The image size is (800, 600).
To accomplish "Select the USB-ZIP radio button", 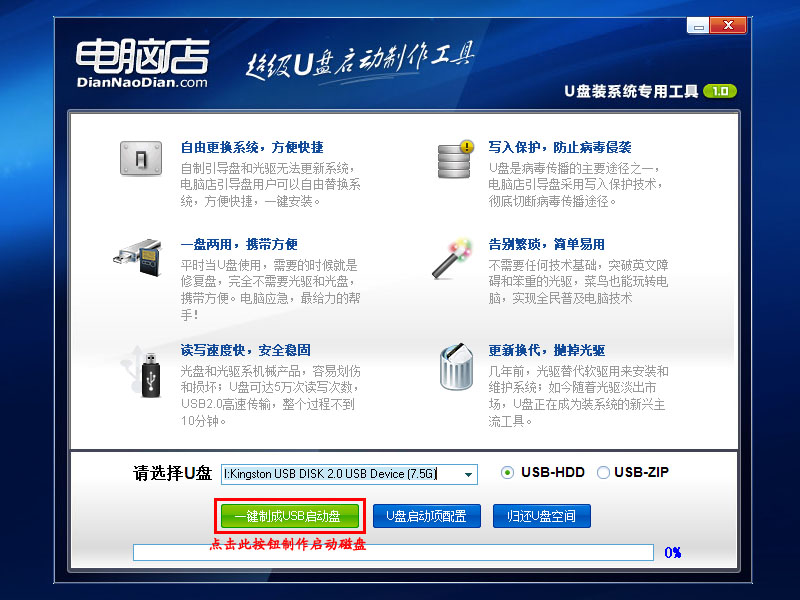I will click(x=604, y=473).
